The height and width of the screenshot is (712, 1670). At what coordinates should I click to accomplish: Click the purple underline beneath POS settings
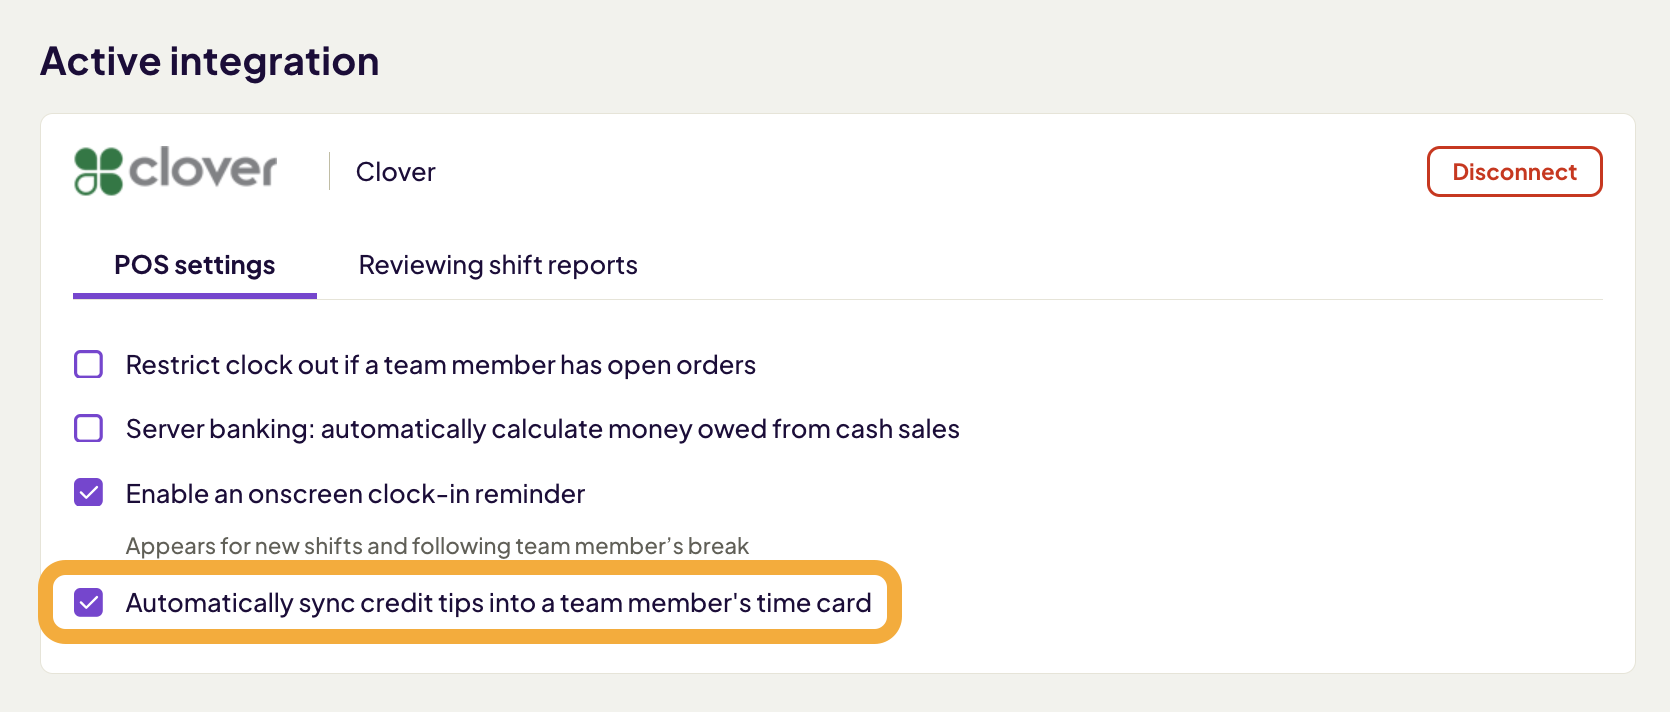(x=194, y=296)
